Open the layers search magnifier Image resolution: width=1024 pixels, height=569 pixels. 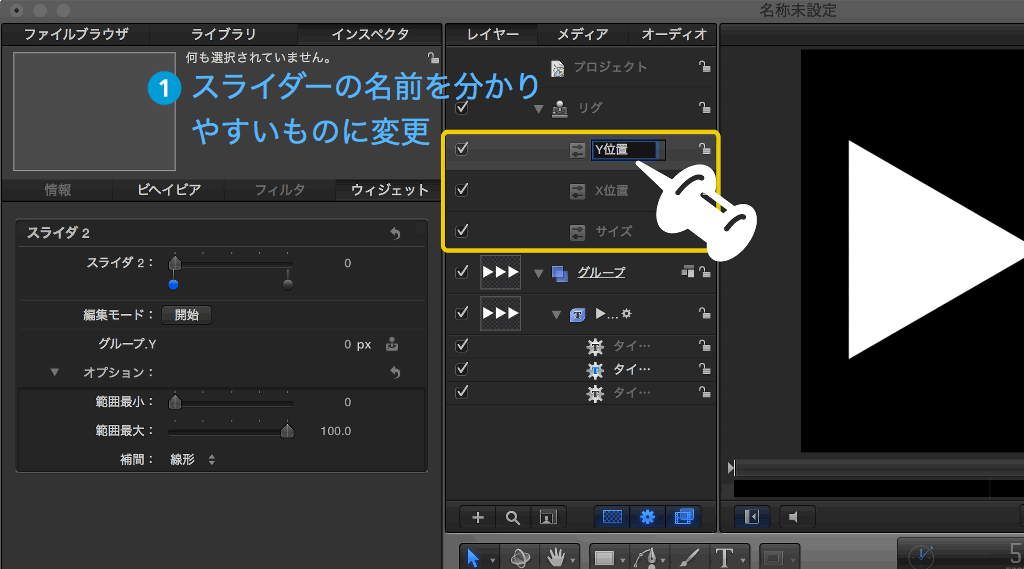pos(513,517)
